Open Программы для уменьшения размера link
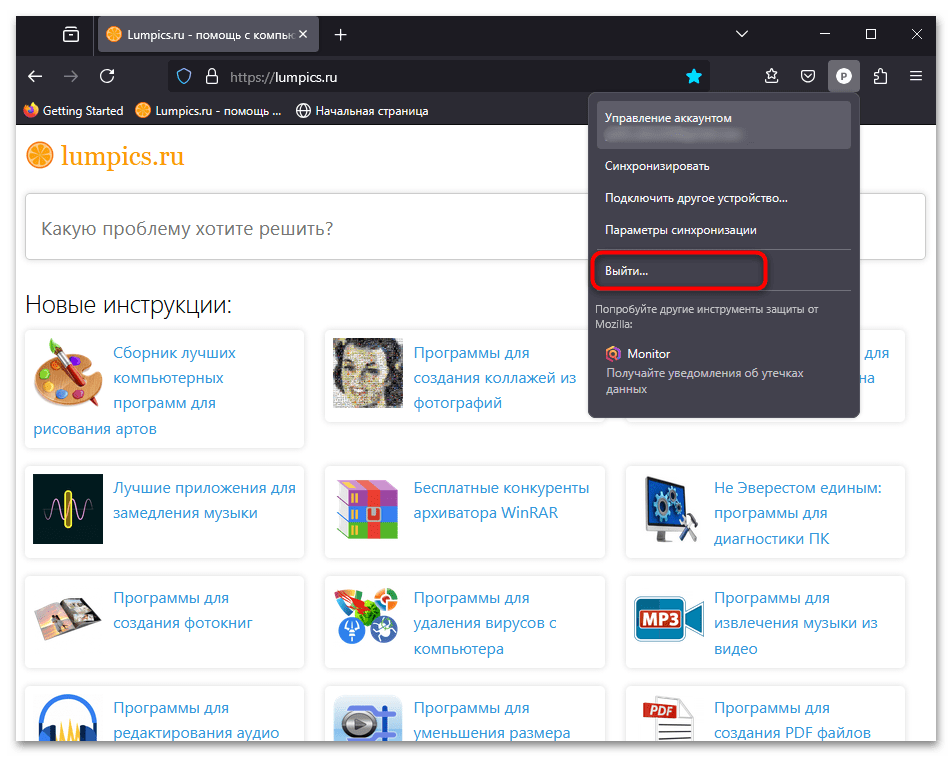952x757 pixels. pos(492,721)
